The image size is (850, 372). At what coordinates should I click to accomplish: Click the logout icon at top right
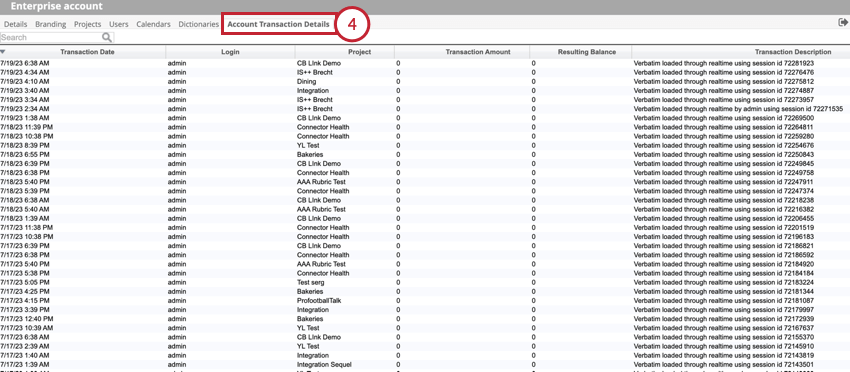843,23
